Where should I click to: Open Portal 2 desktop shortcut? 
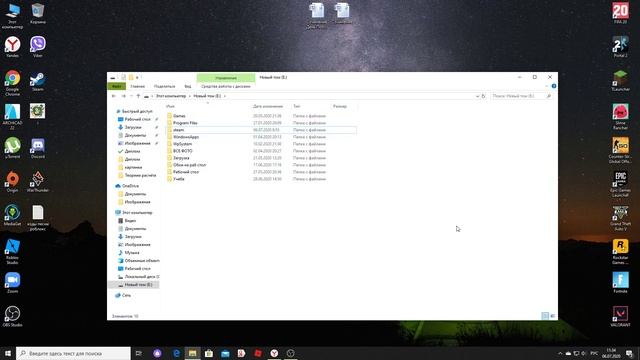tap(620, 46)
